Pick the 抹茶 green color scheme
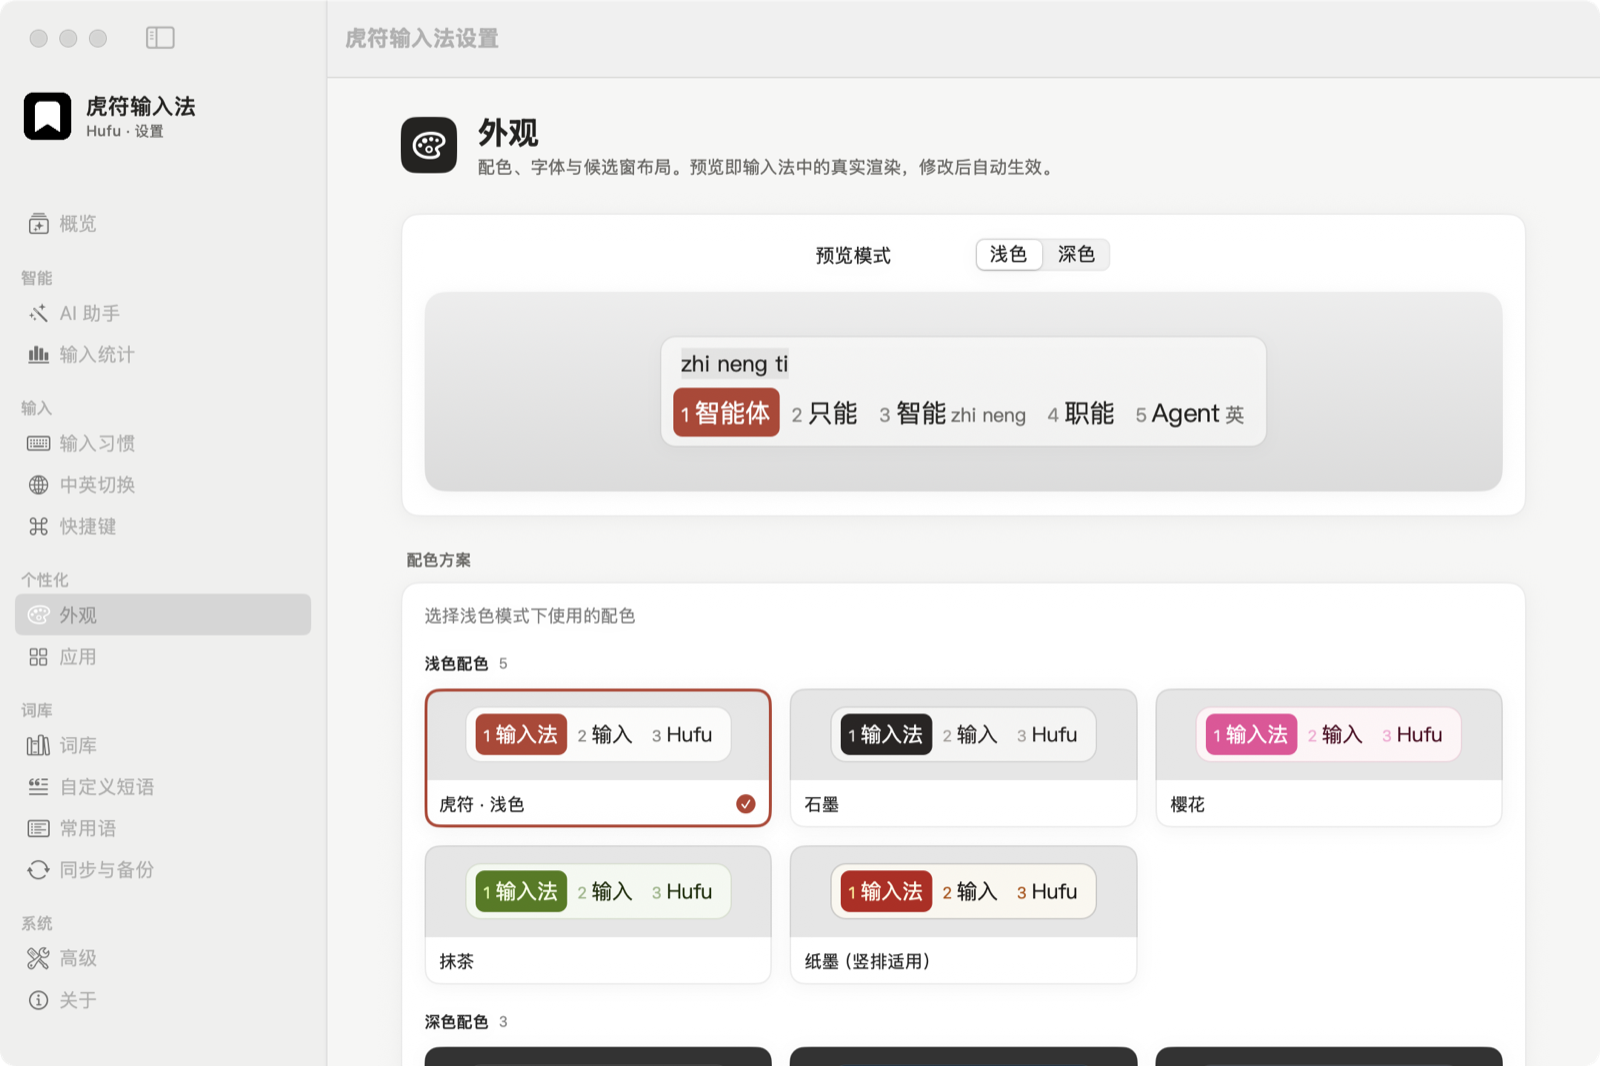Screen dimensions: 1600x1066 coord(598,915)
